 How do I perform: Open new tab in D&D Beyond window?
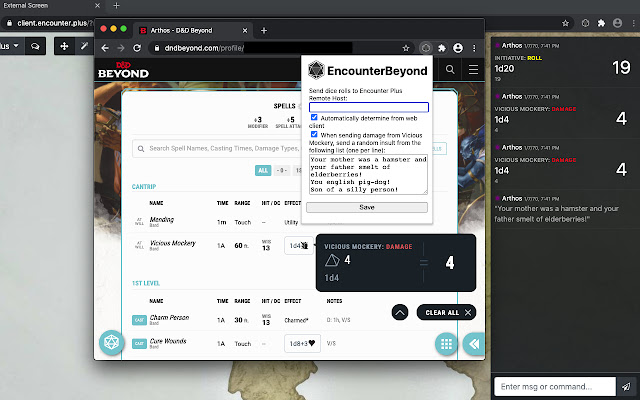point(264,31)
